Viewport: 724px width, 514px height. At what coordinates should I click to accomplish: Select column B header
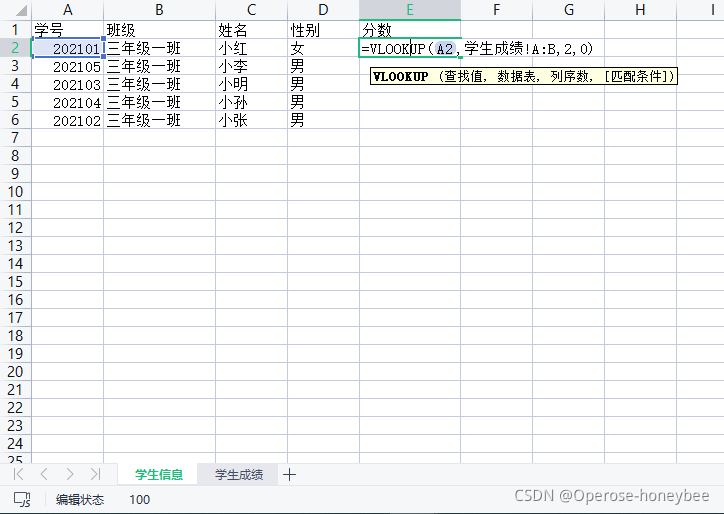(159, 10)
